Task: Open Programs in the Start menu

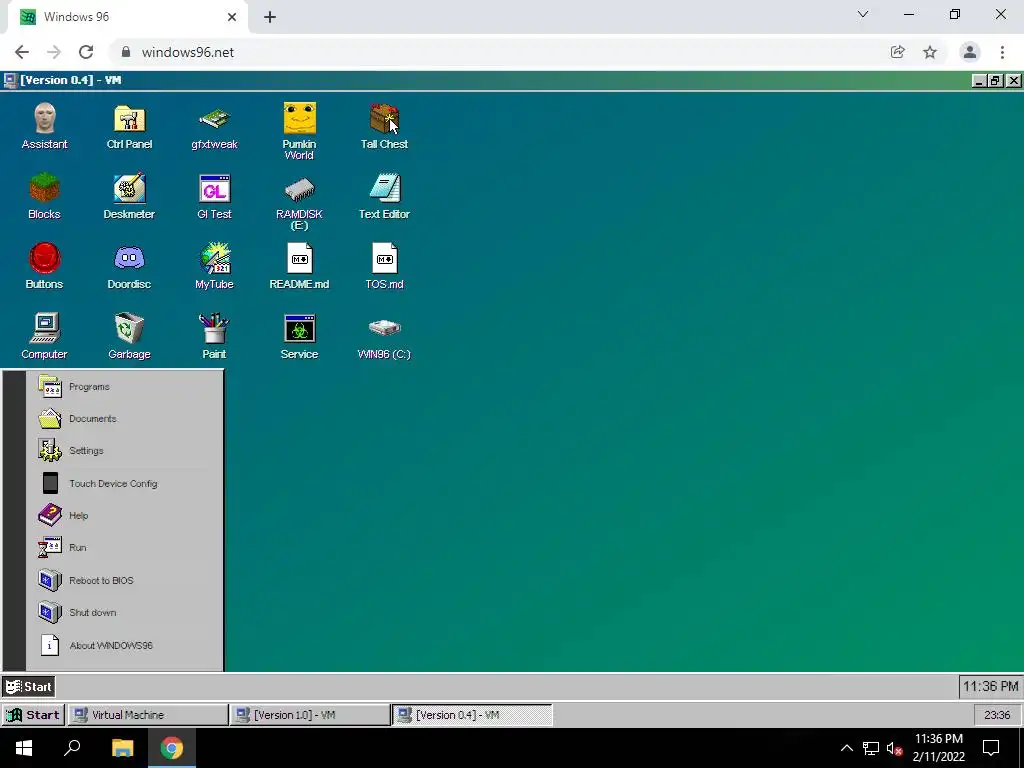Action: pyautogui.click(x=125, y=387)
